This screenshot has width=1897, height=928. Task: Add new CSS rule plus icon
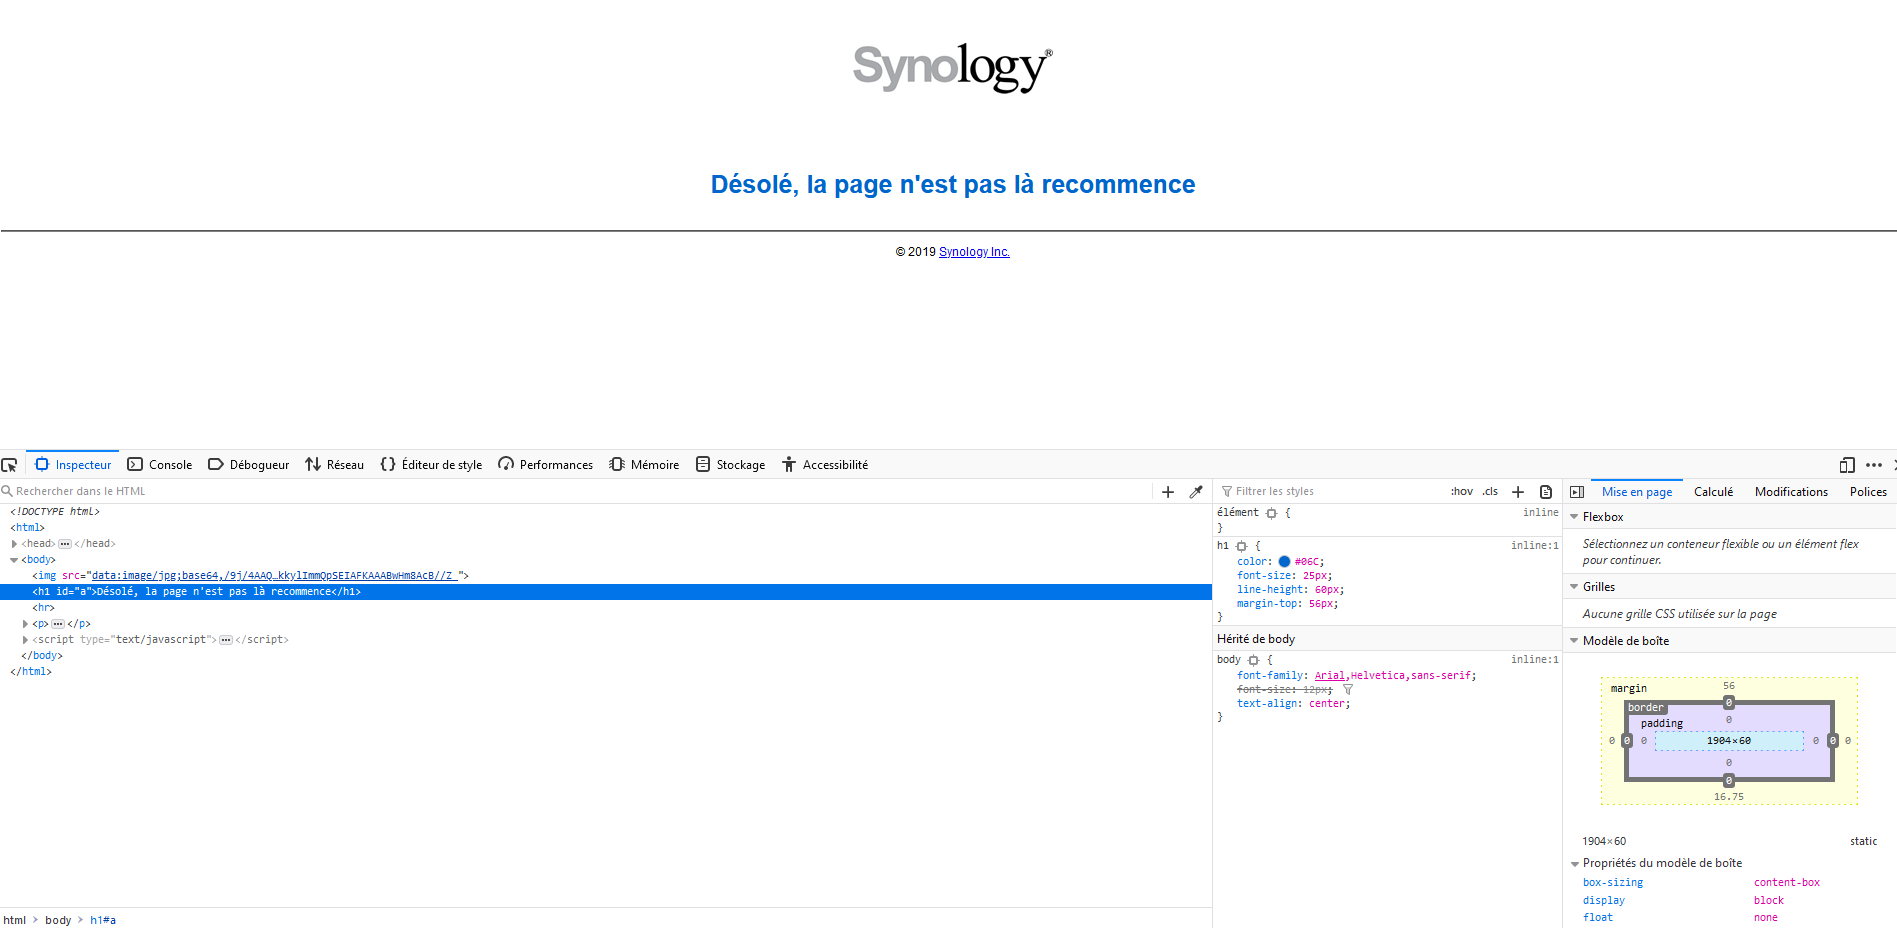tap(1518, 492)
